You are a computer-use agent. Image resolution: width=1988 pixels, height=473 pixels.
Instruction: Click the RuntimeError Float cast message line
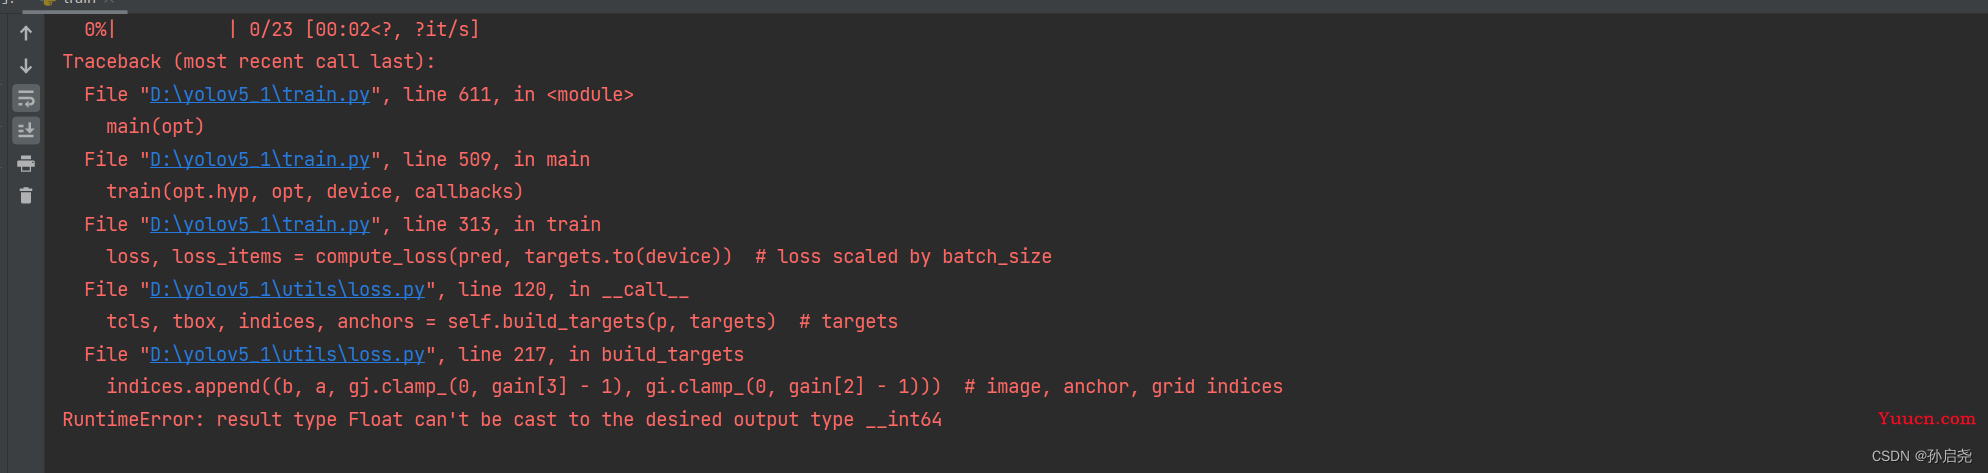point(502,420)
